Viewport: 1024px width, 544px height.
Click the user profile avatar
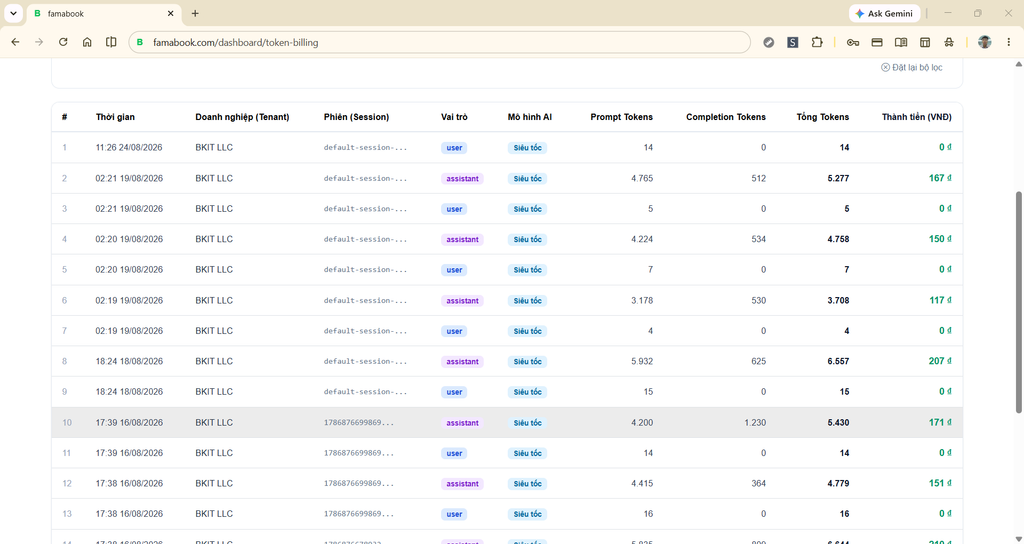(x=984, y=42)
